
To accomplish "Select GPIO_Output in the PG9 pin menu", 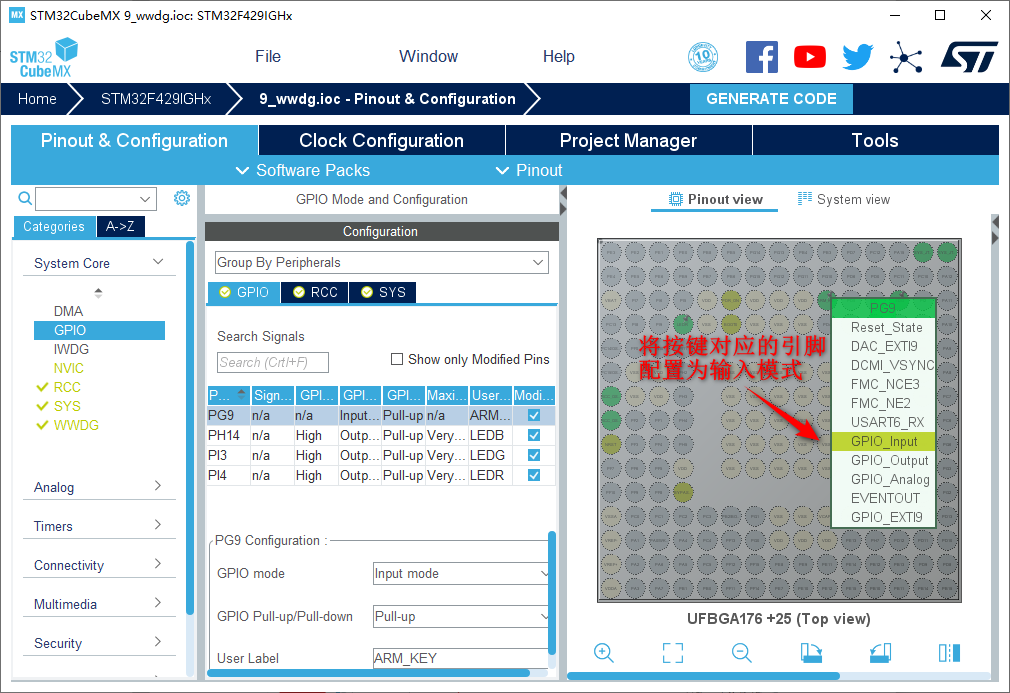I will tap(889, 460).
